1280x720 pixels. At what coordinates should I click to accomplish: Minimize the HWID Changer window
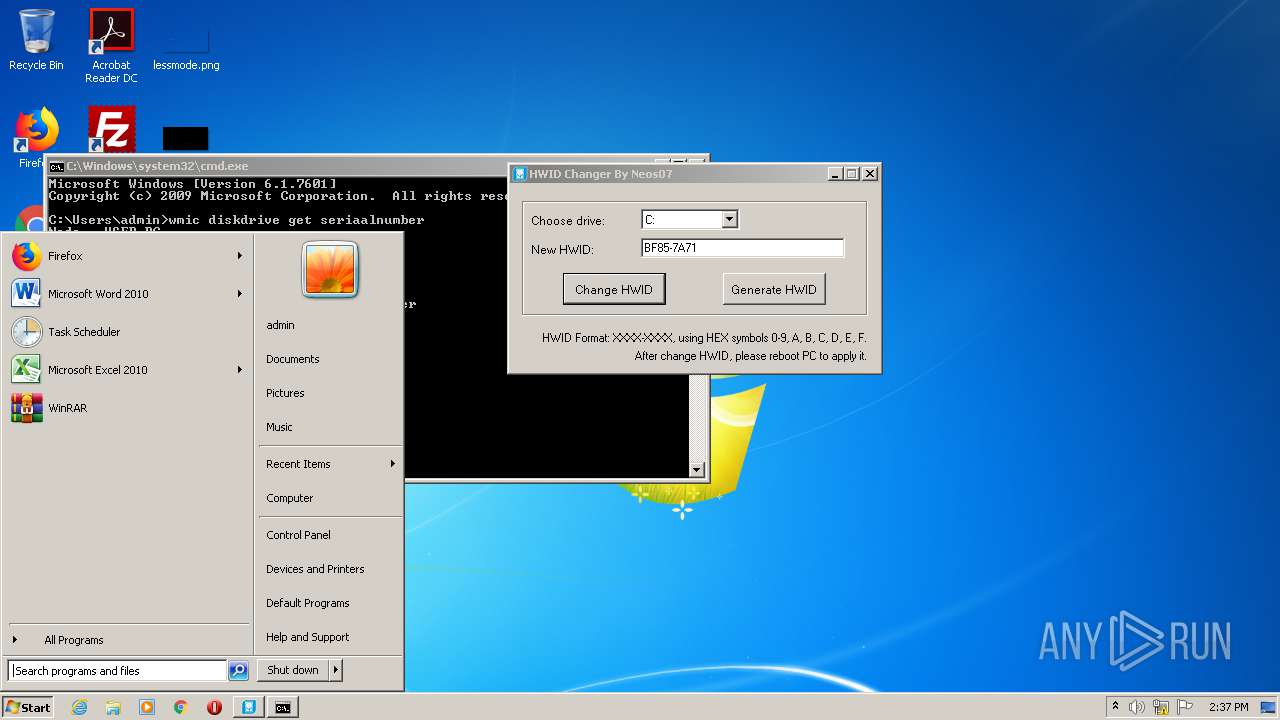pos(835,174)
